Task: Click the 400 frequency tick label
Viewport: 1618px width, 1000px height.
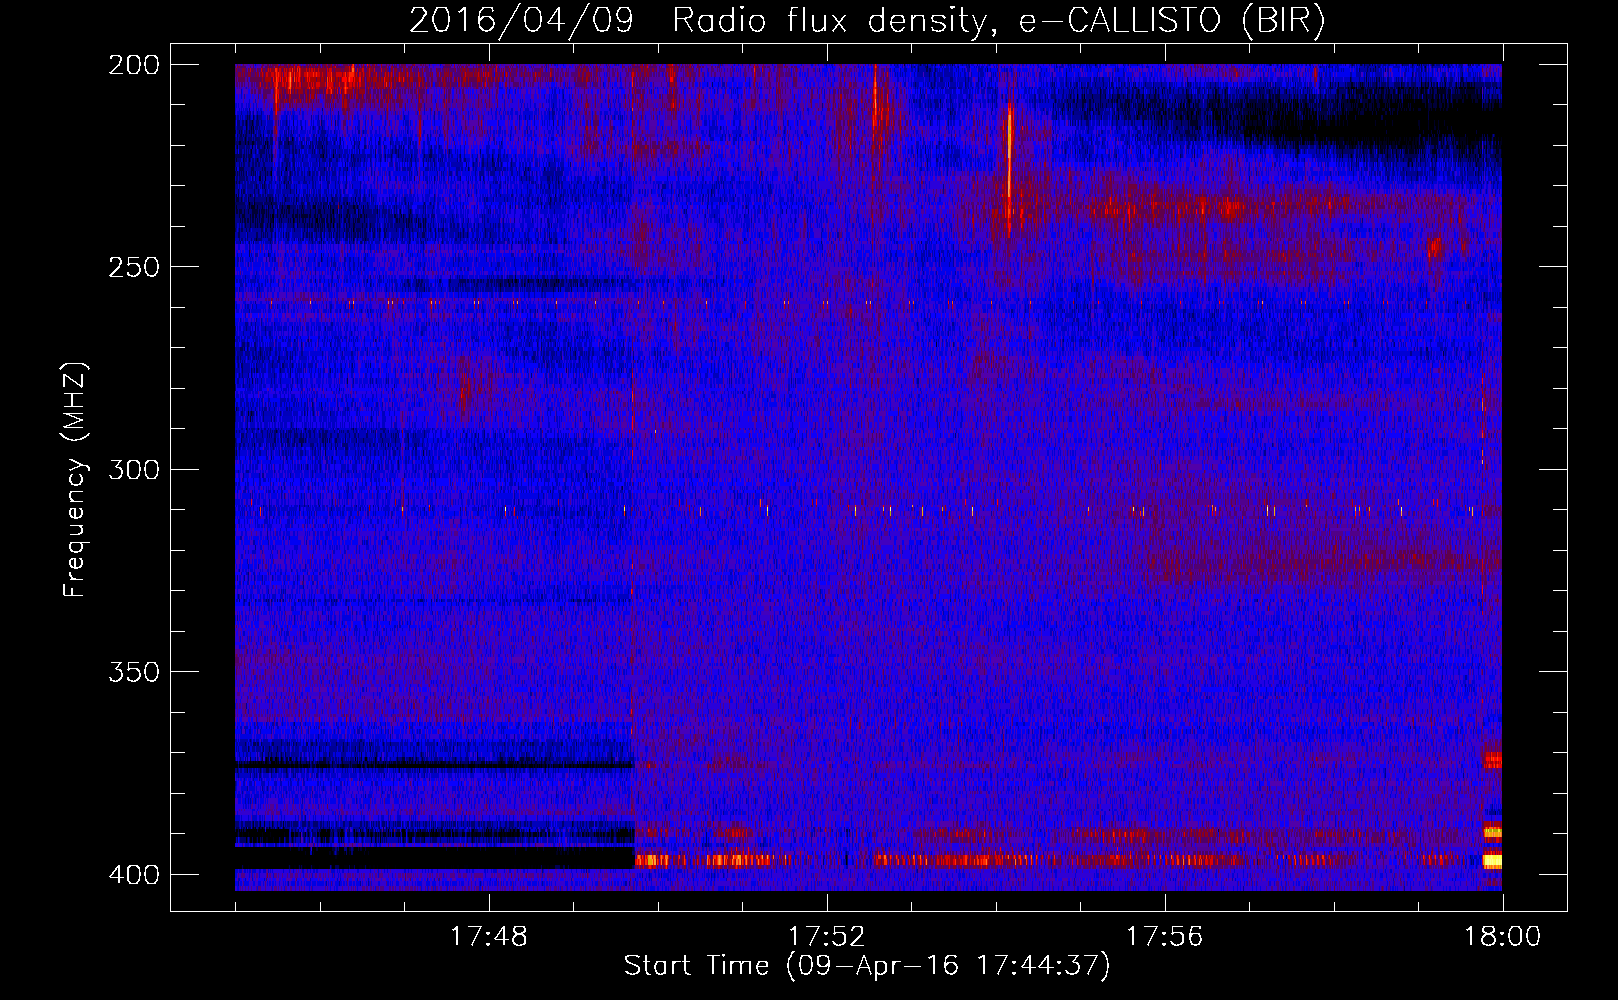Action: tap(133, 874)
